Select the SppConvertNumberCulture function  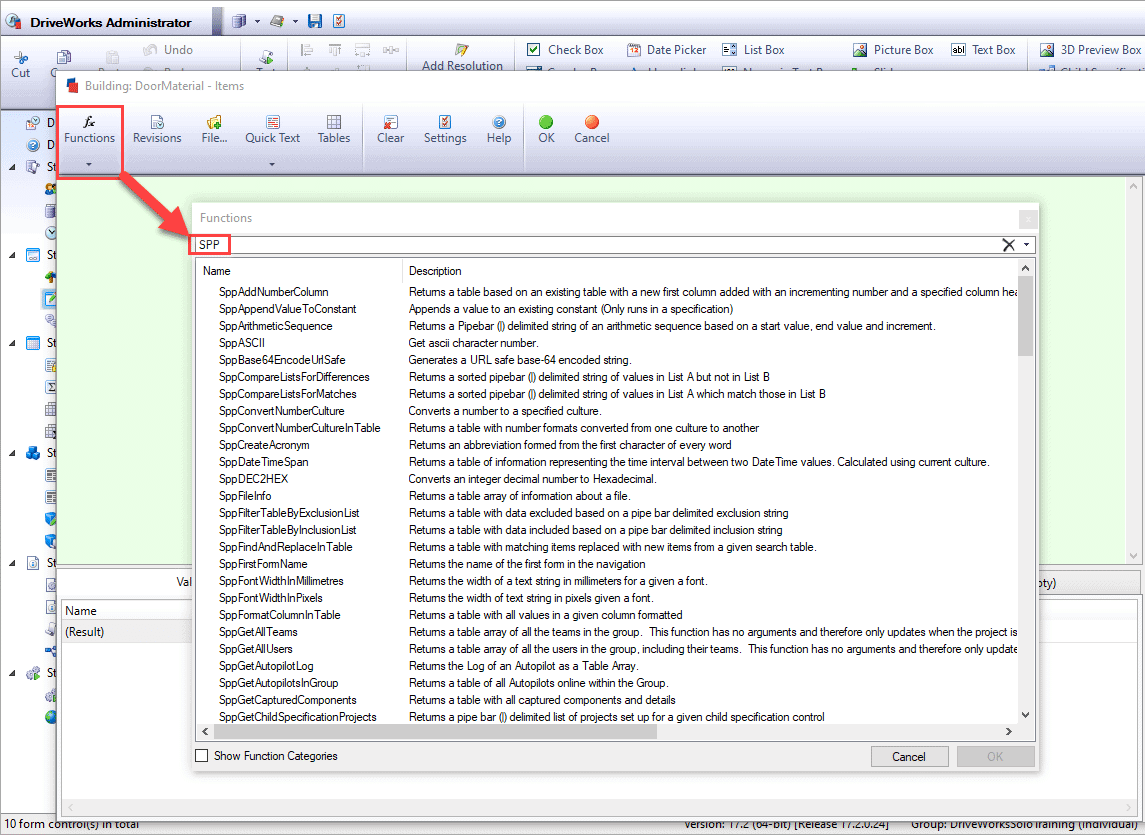click(x=282, y=411)
